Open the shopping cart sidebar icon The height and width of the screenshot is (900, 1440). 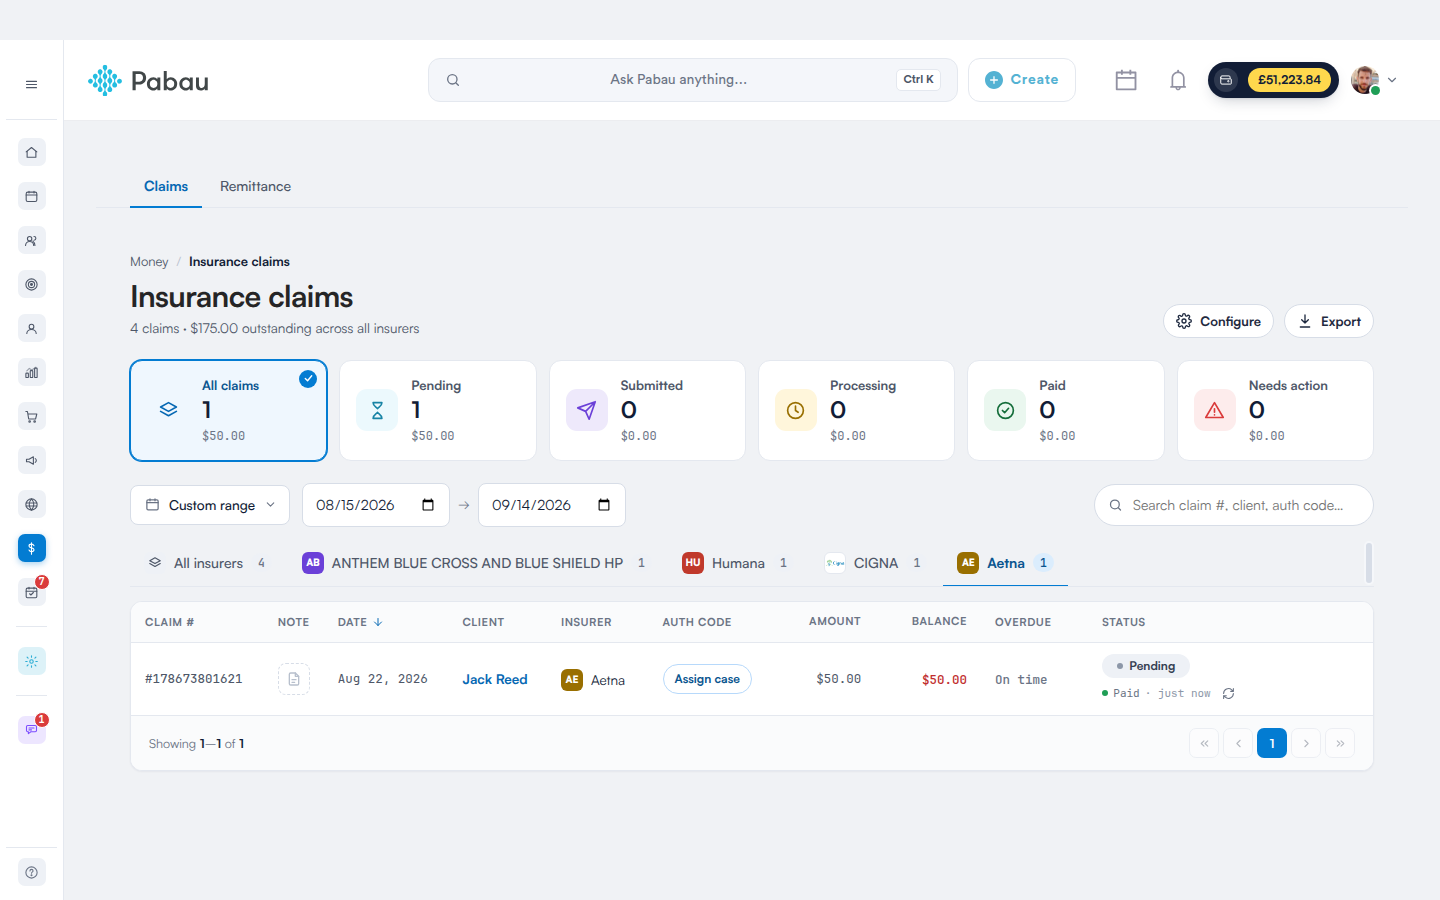coord(32,417)
